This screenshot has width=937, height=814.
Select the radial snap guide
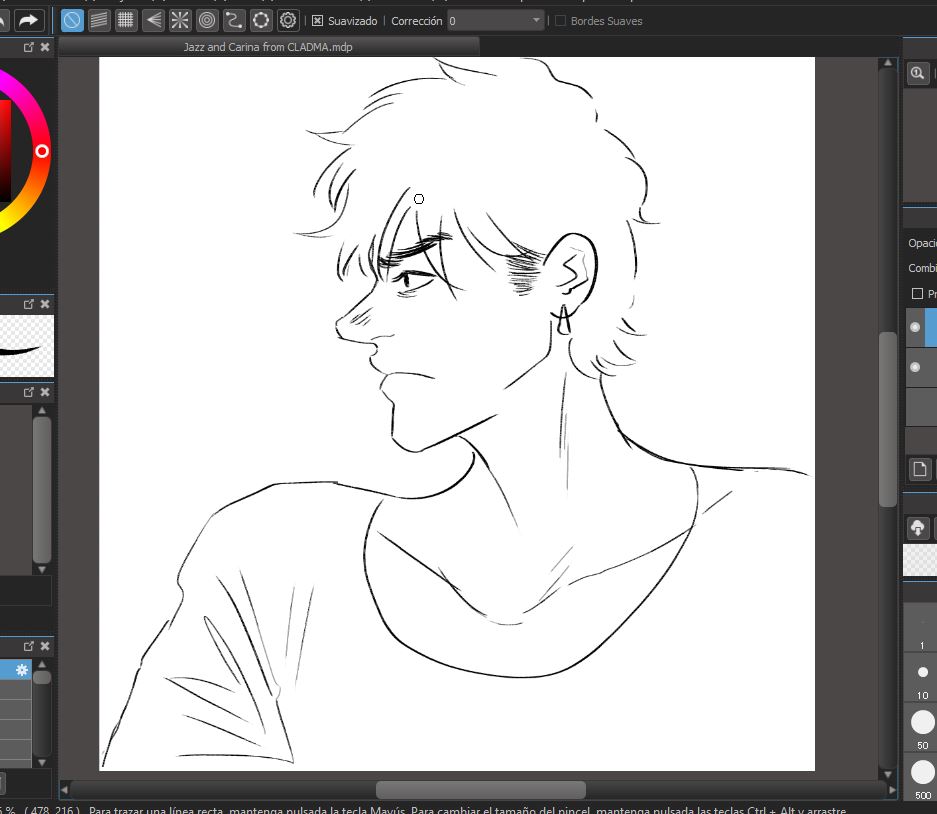pyautogui.click(x=180, y=20)
